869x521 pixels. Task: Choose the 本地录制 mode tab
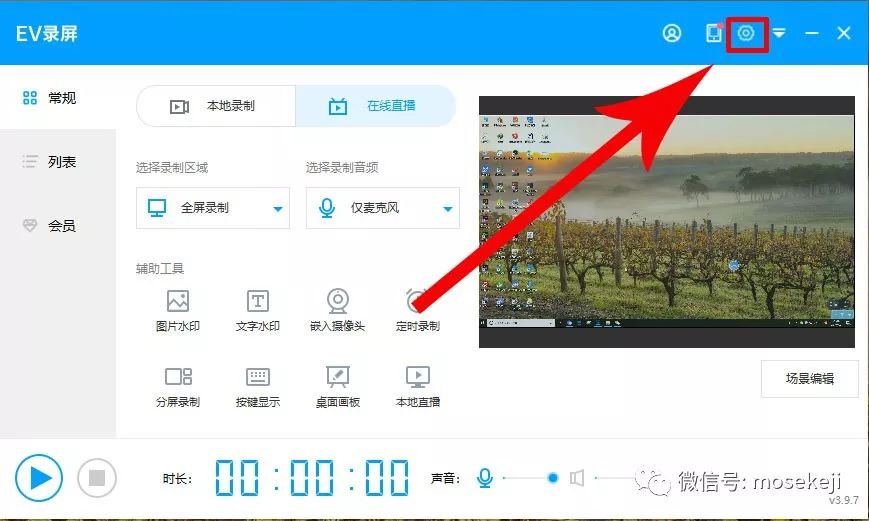pos(216,106)
